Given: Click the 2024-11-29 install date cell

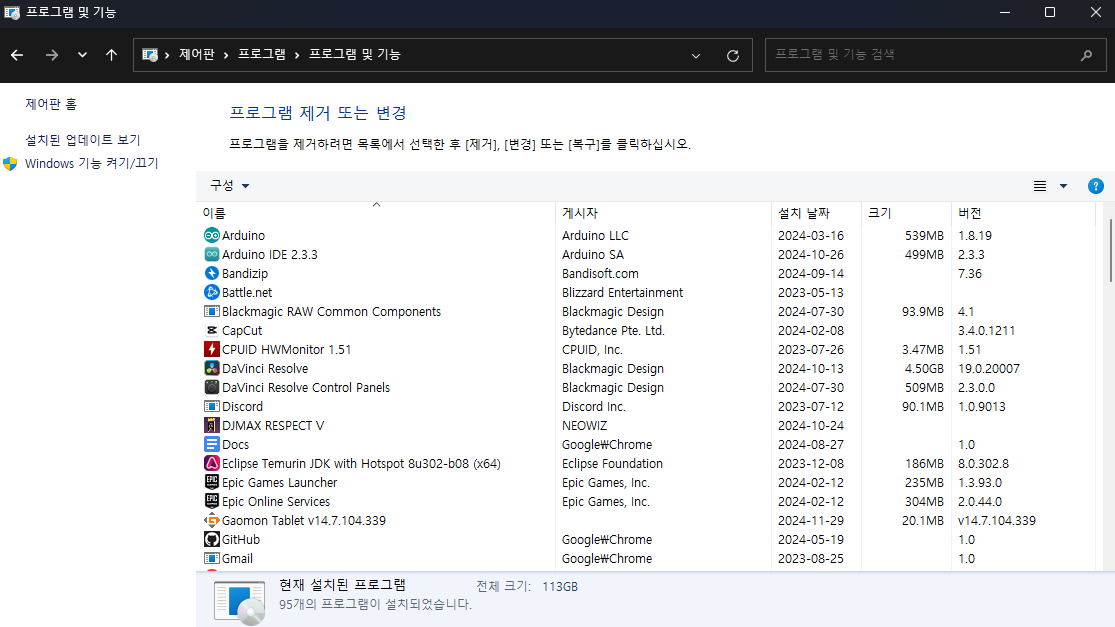Looking at the screenshot, I should tap(811, 520).
